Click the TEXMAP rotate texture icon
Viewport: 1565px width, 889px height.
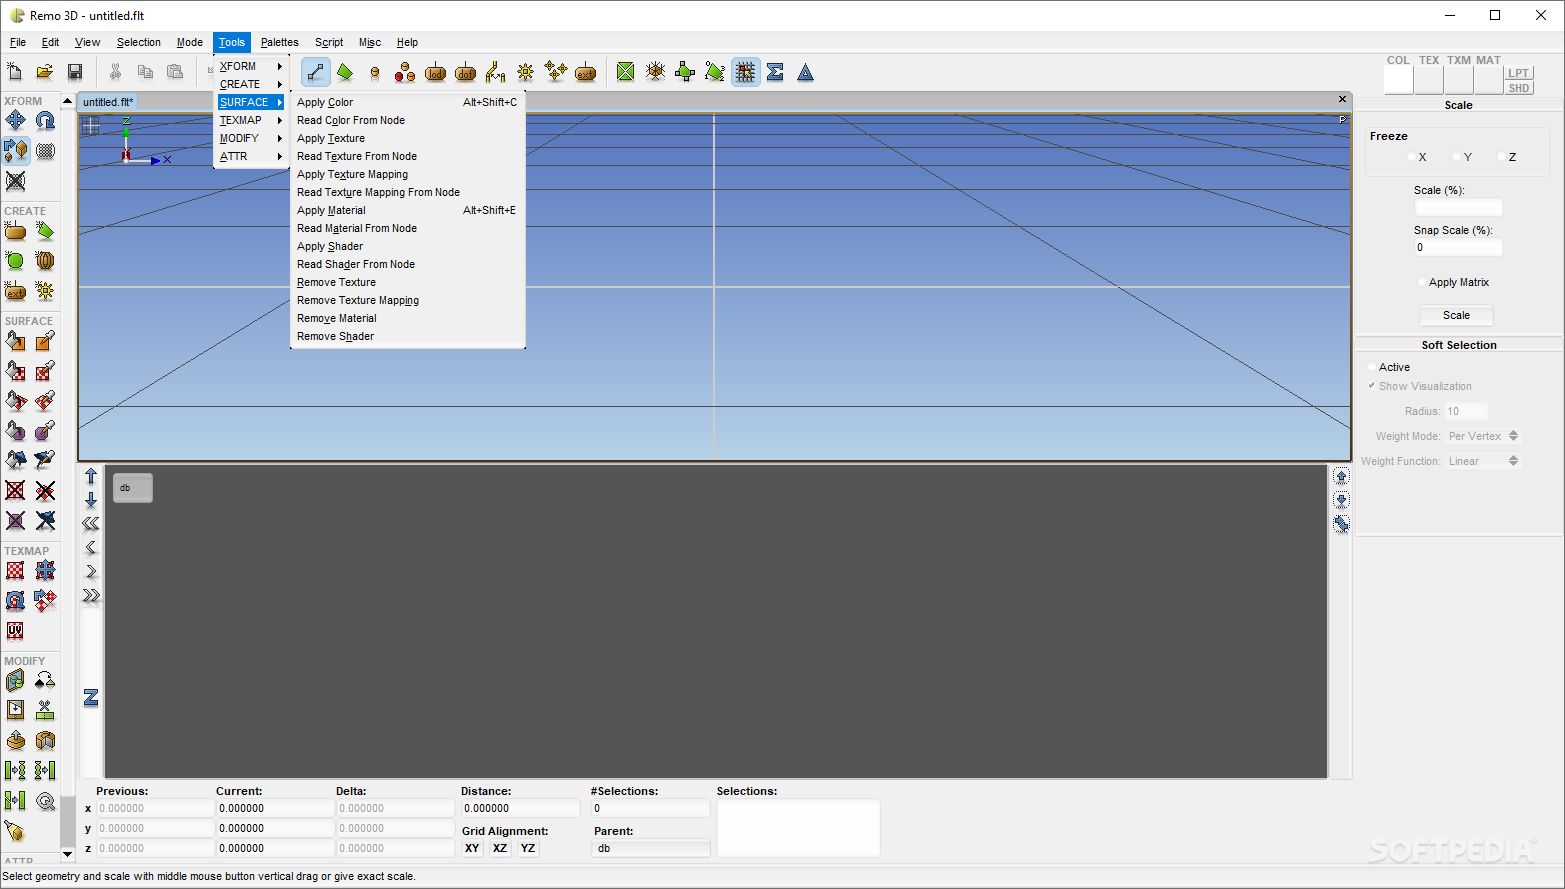coord(15,600)
